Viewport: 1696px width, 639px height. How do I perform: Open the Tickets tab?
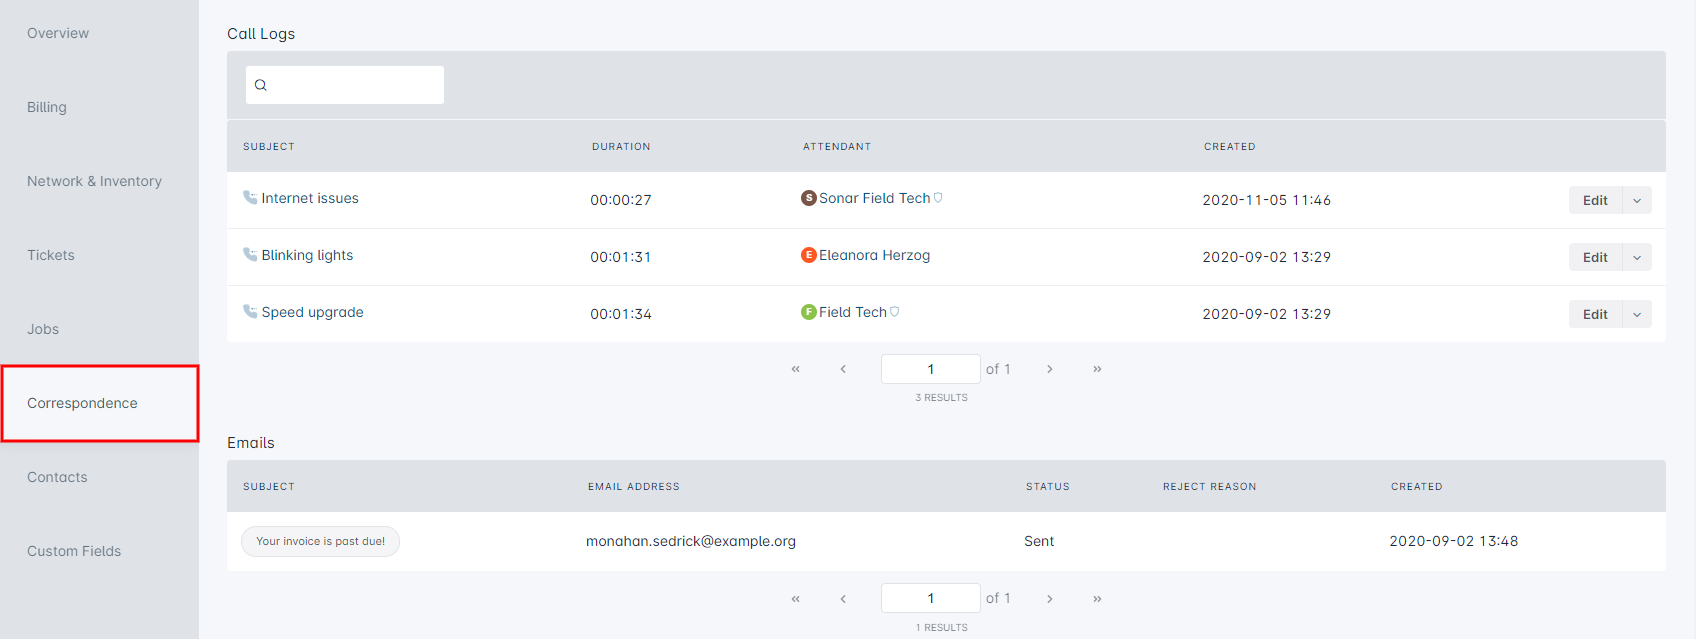click(x=51, y=255)
